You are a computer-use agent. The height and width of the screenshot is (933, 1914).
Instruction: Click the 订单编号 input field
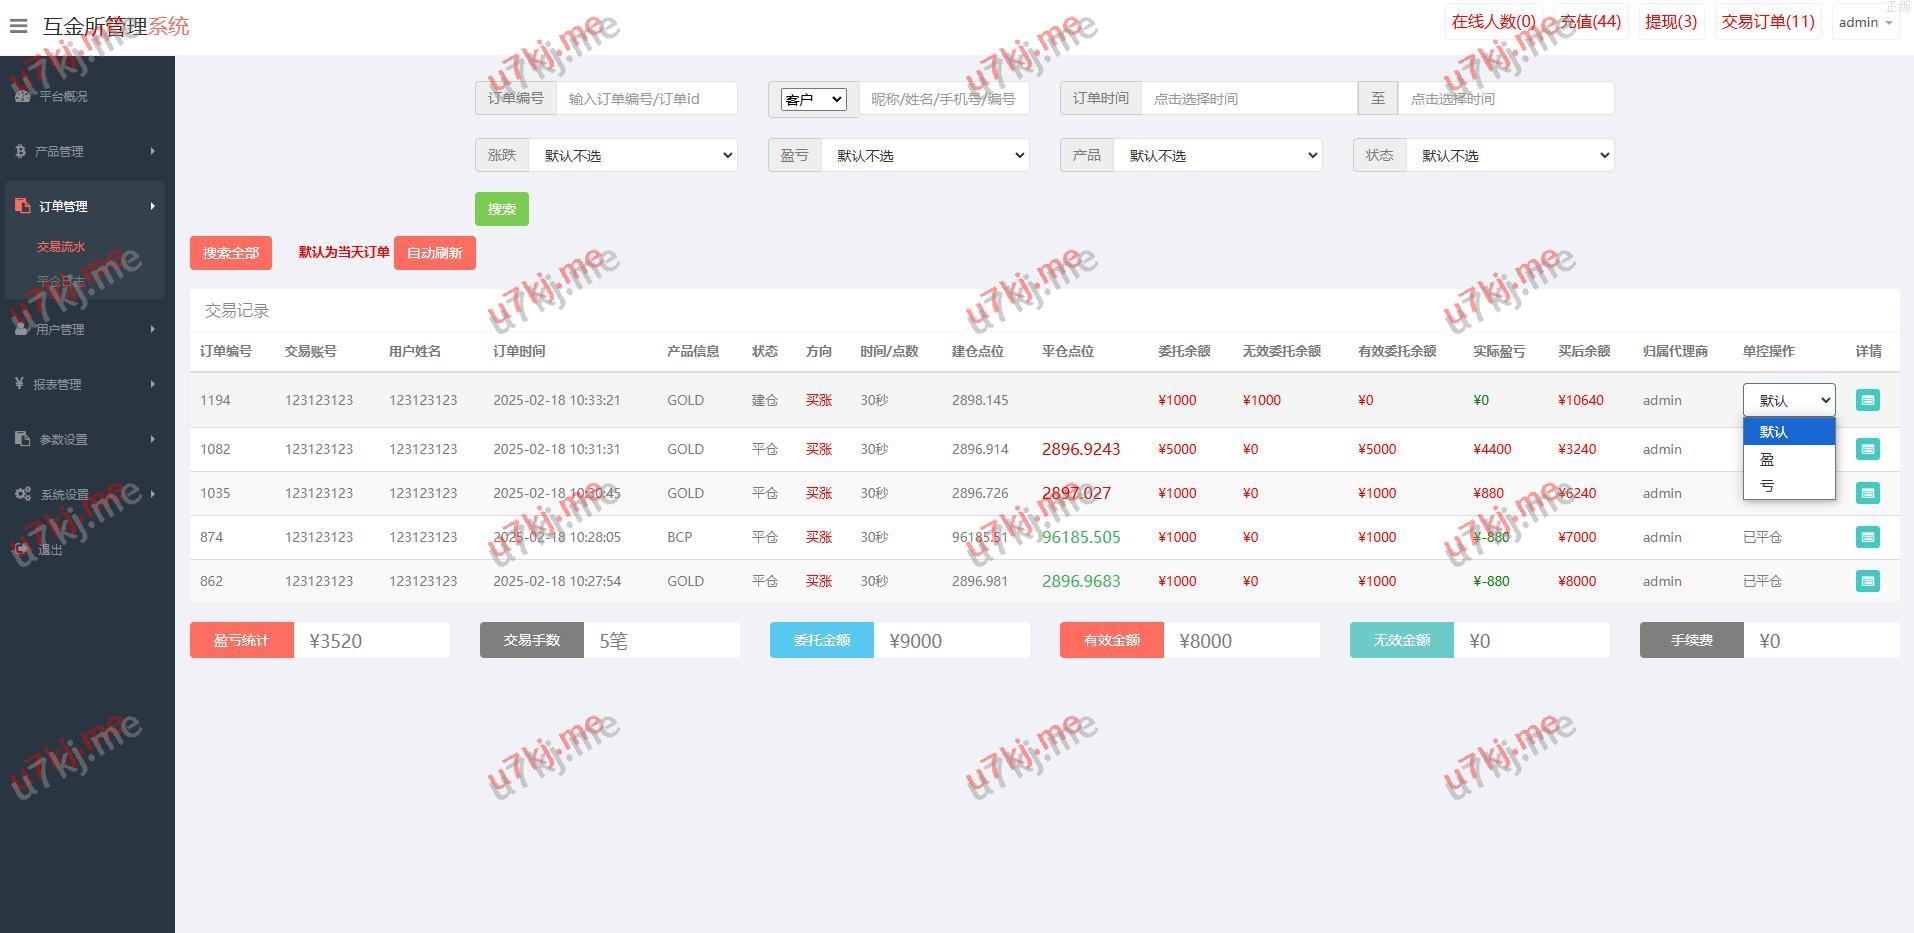646,98
